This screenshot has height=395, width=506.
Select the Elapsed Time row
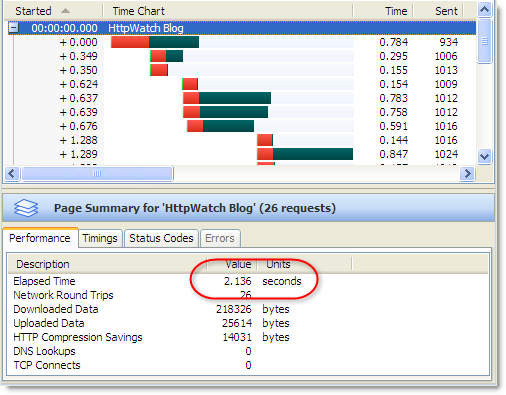pos(248,281)
